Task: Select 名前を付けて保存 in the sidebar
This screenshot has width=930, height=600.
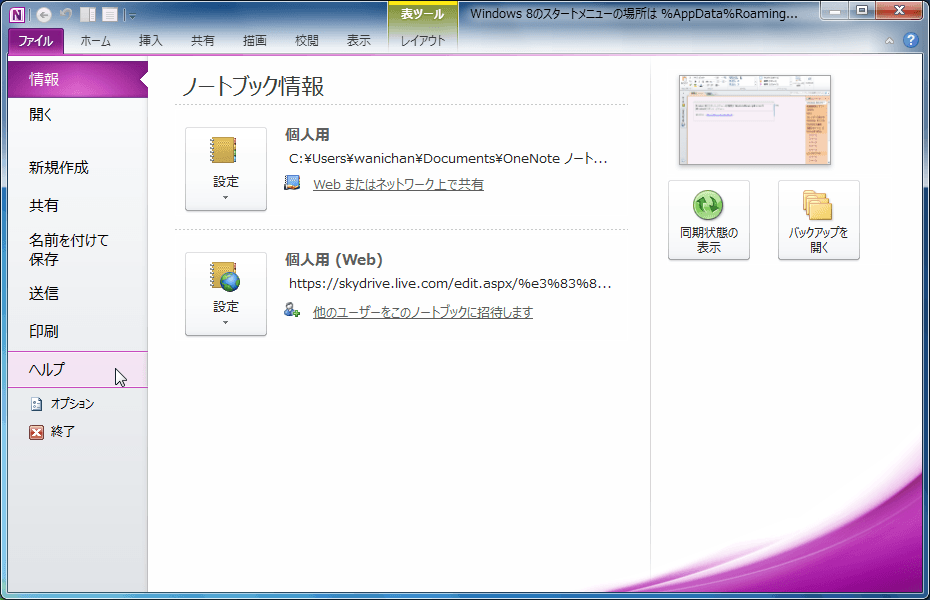Action: pyautogui.click(x=78, y=250)
